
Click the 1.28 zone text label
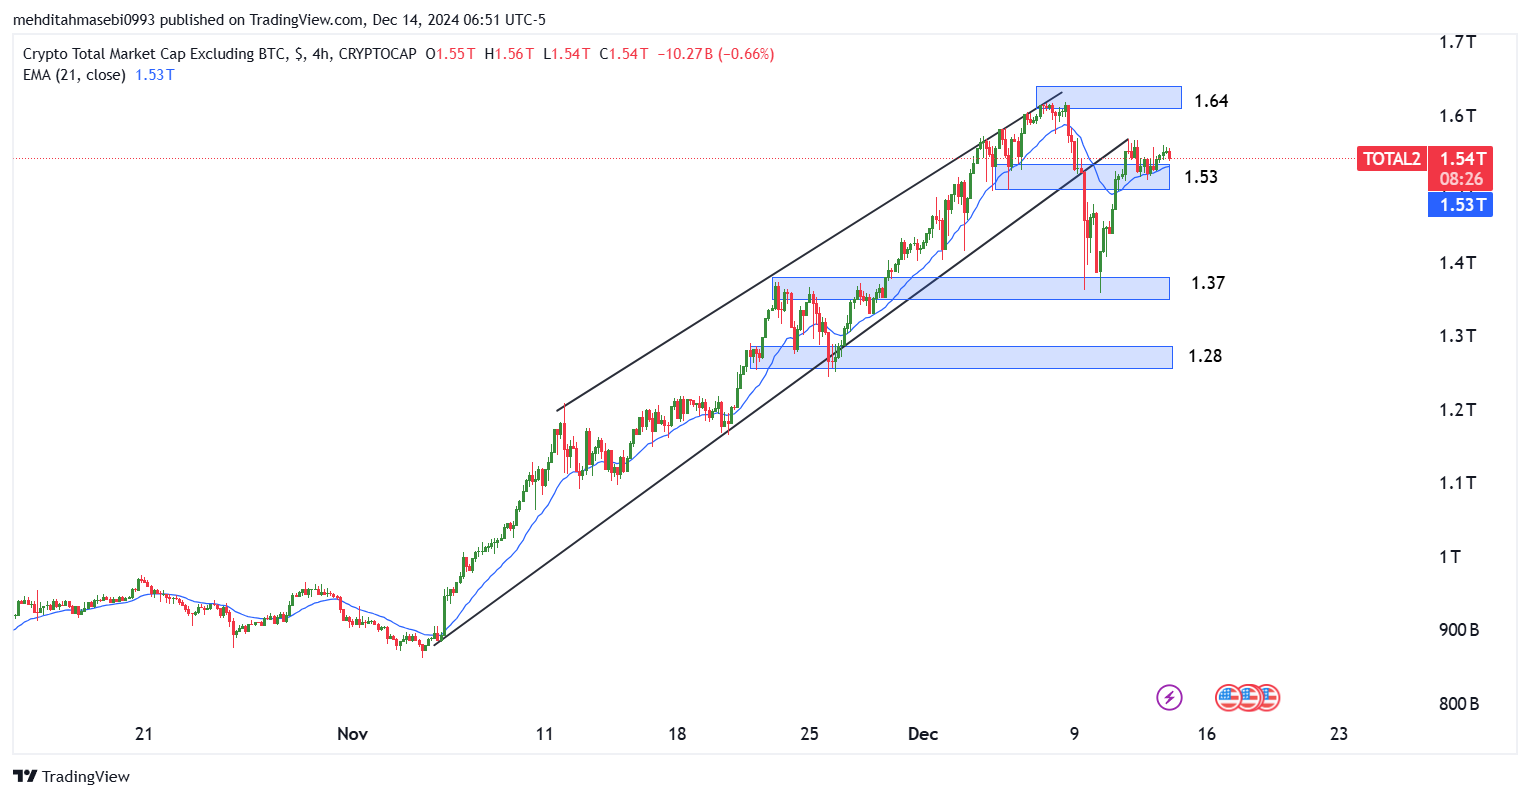pyautogui.click(x=1205, y=356)
